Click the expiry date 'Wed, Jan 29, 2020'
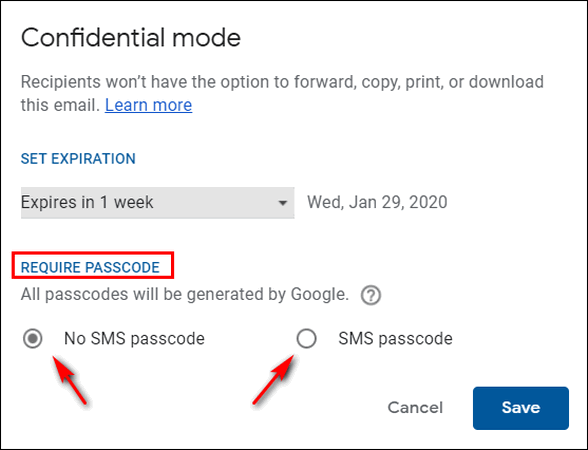 pyautogui.click(x=377, y=202)
